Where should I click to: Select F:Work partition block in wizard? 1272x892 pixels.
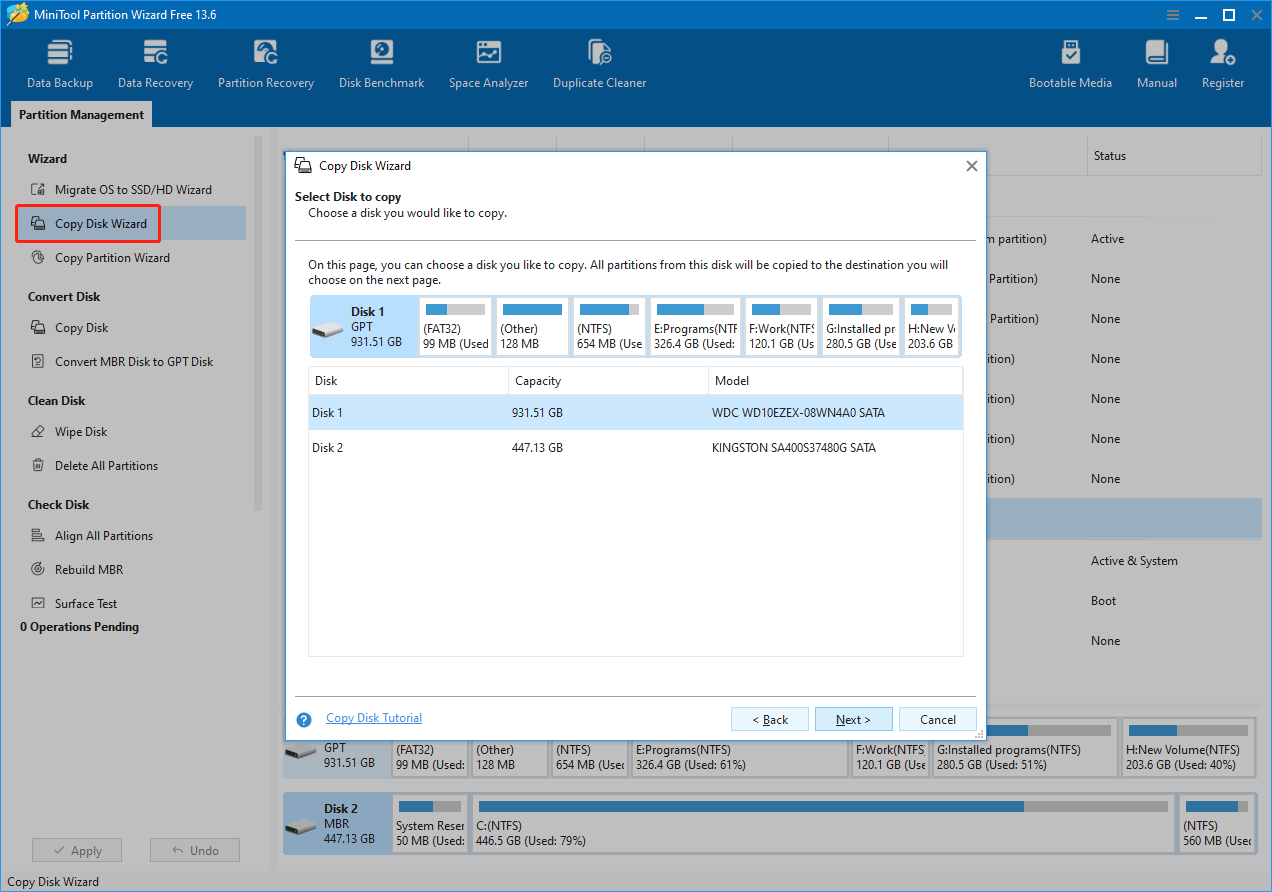(x=781, y=327)
